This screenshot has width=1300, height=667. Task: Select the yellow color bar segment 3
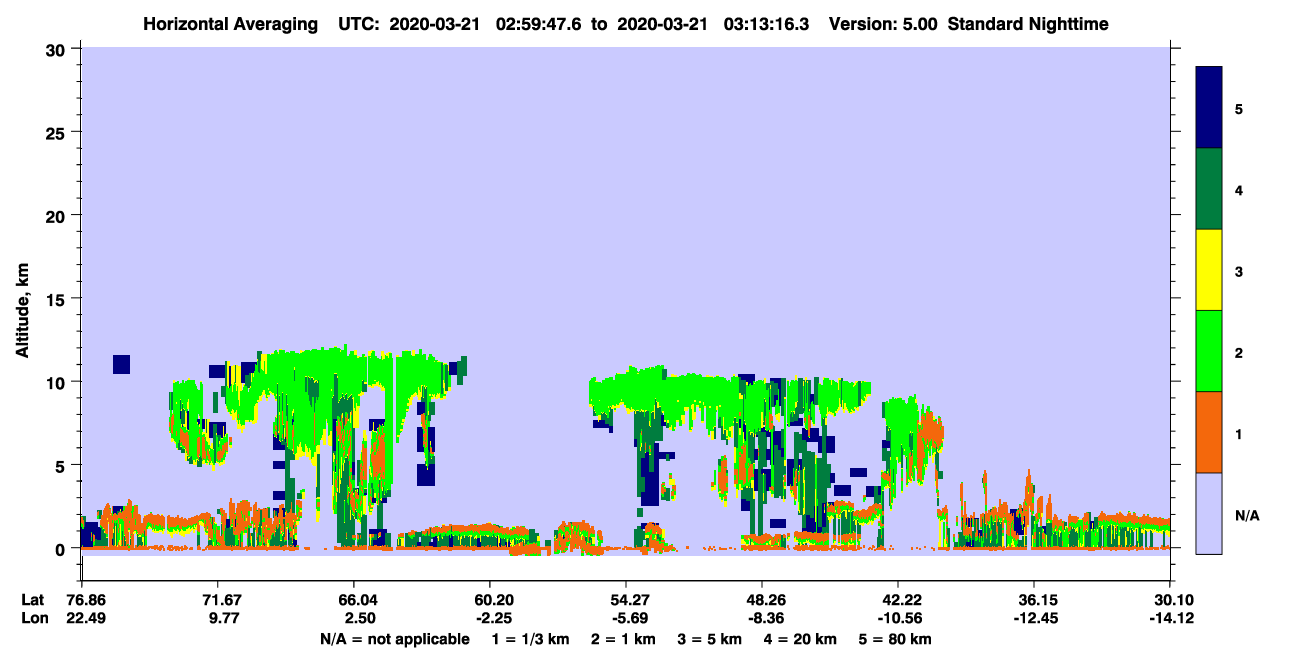tap(1209, 270)
